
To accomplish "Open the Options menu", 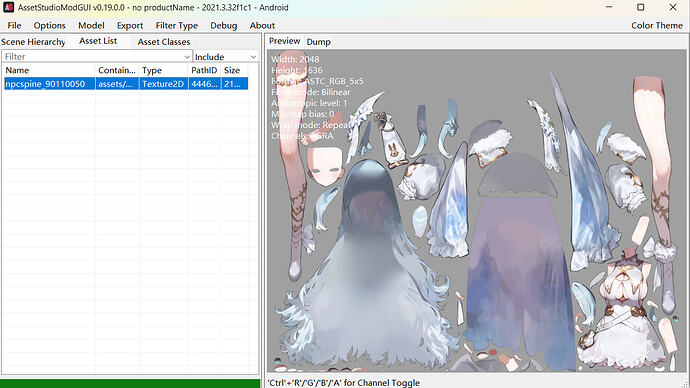I will point(49,26).
